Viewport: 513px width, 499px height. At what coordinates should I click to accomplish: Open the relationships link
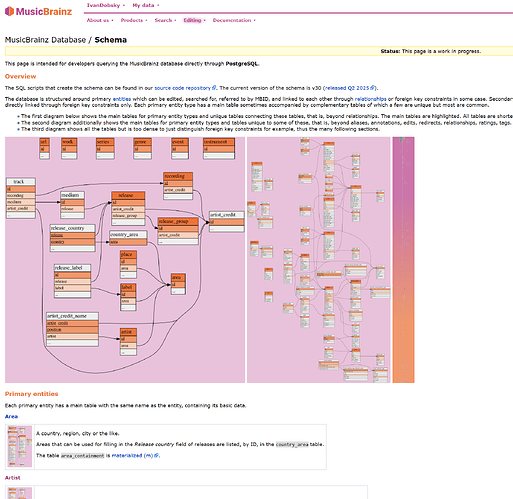click(370, 99)
